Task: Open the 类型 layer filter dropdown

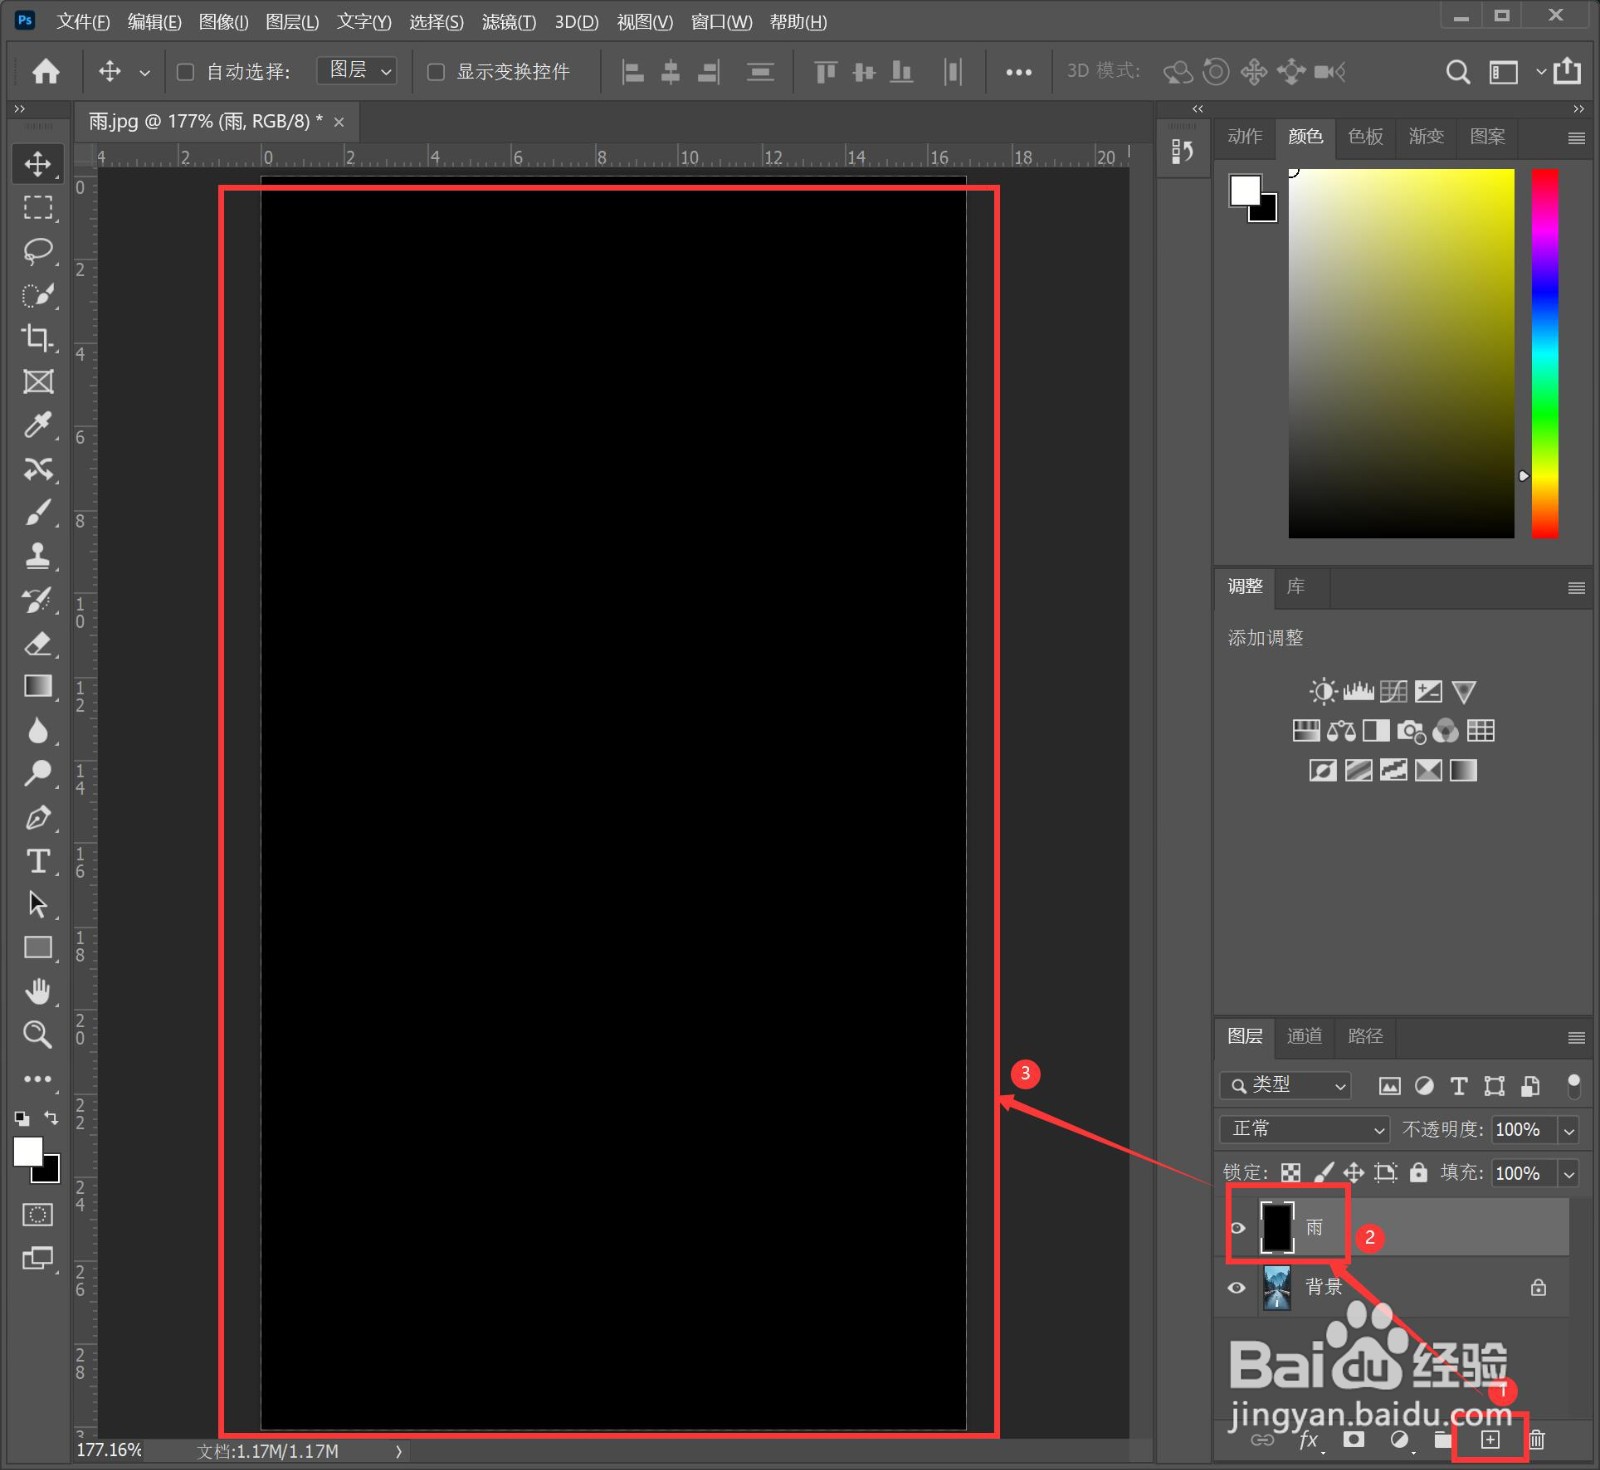Action: [x=1286, y=1085]
